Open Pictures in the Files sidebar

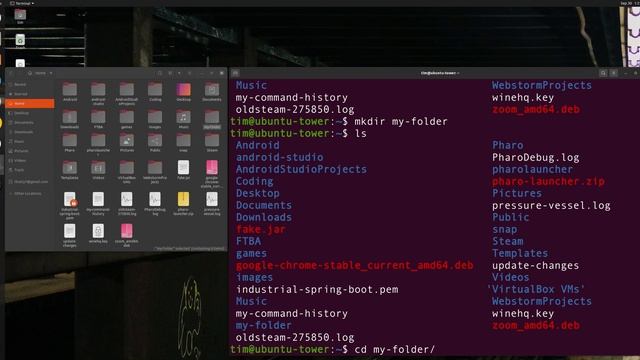tap(30, 151)
